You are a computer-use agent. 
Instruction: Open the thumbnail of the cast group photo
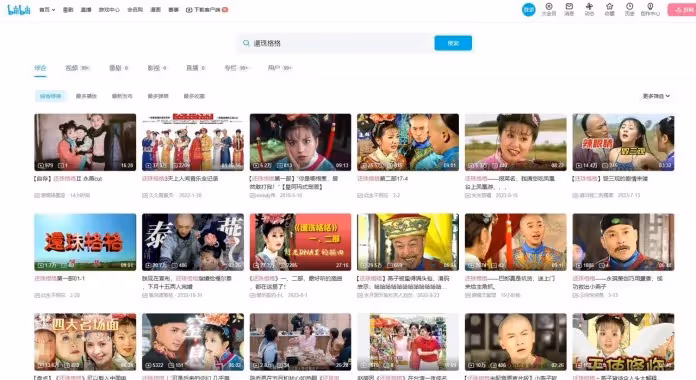(193, 142)
